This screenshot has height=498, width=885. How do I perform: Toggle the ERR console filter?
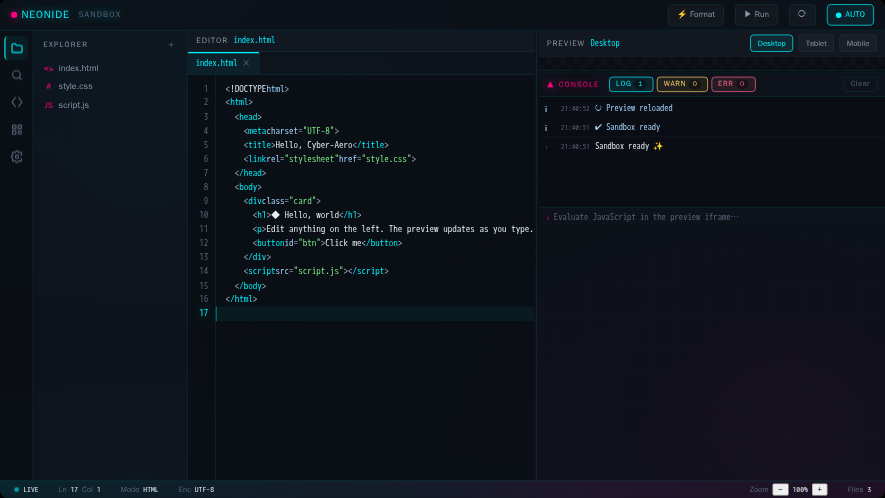[733, 84]
